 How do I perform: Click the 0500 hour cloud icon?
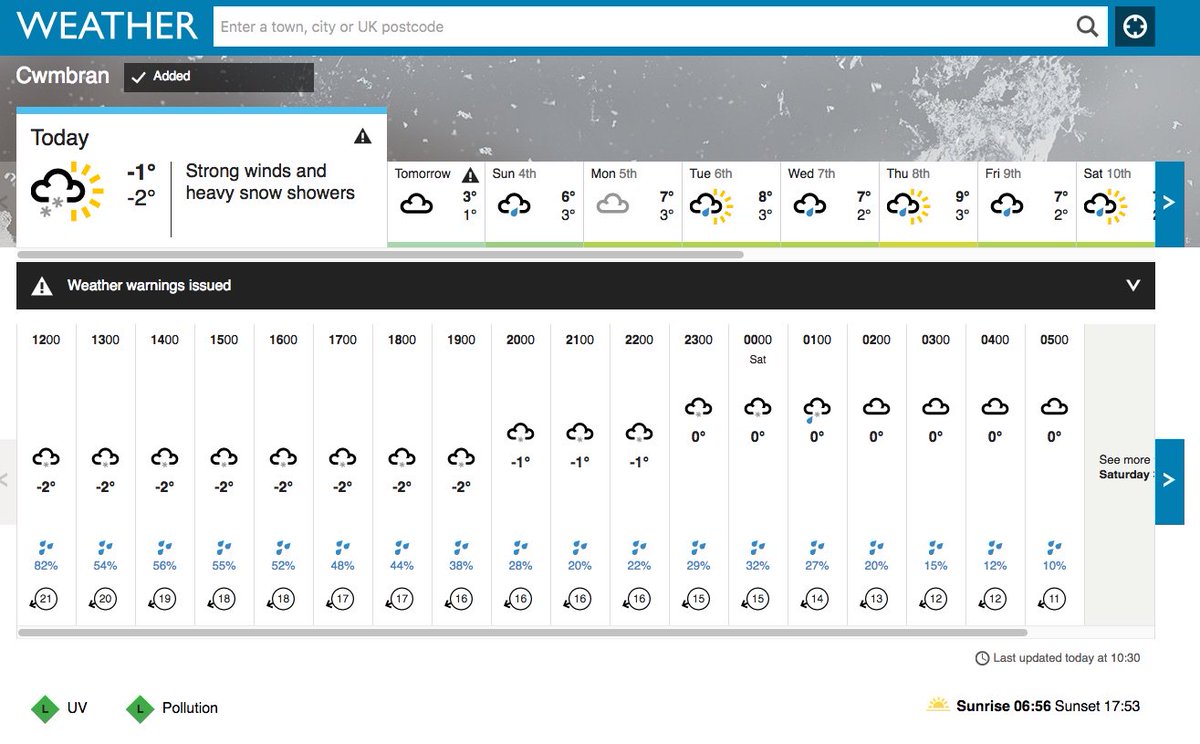click(1054, 406)
